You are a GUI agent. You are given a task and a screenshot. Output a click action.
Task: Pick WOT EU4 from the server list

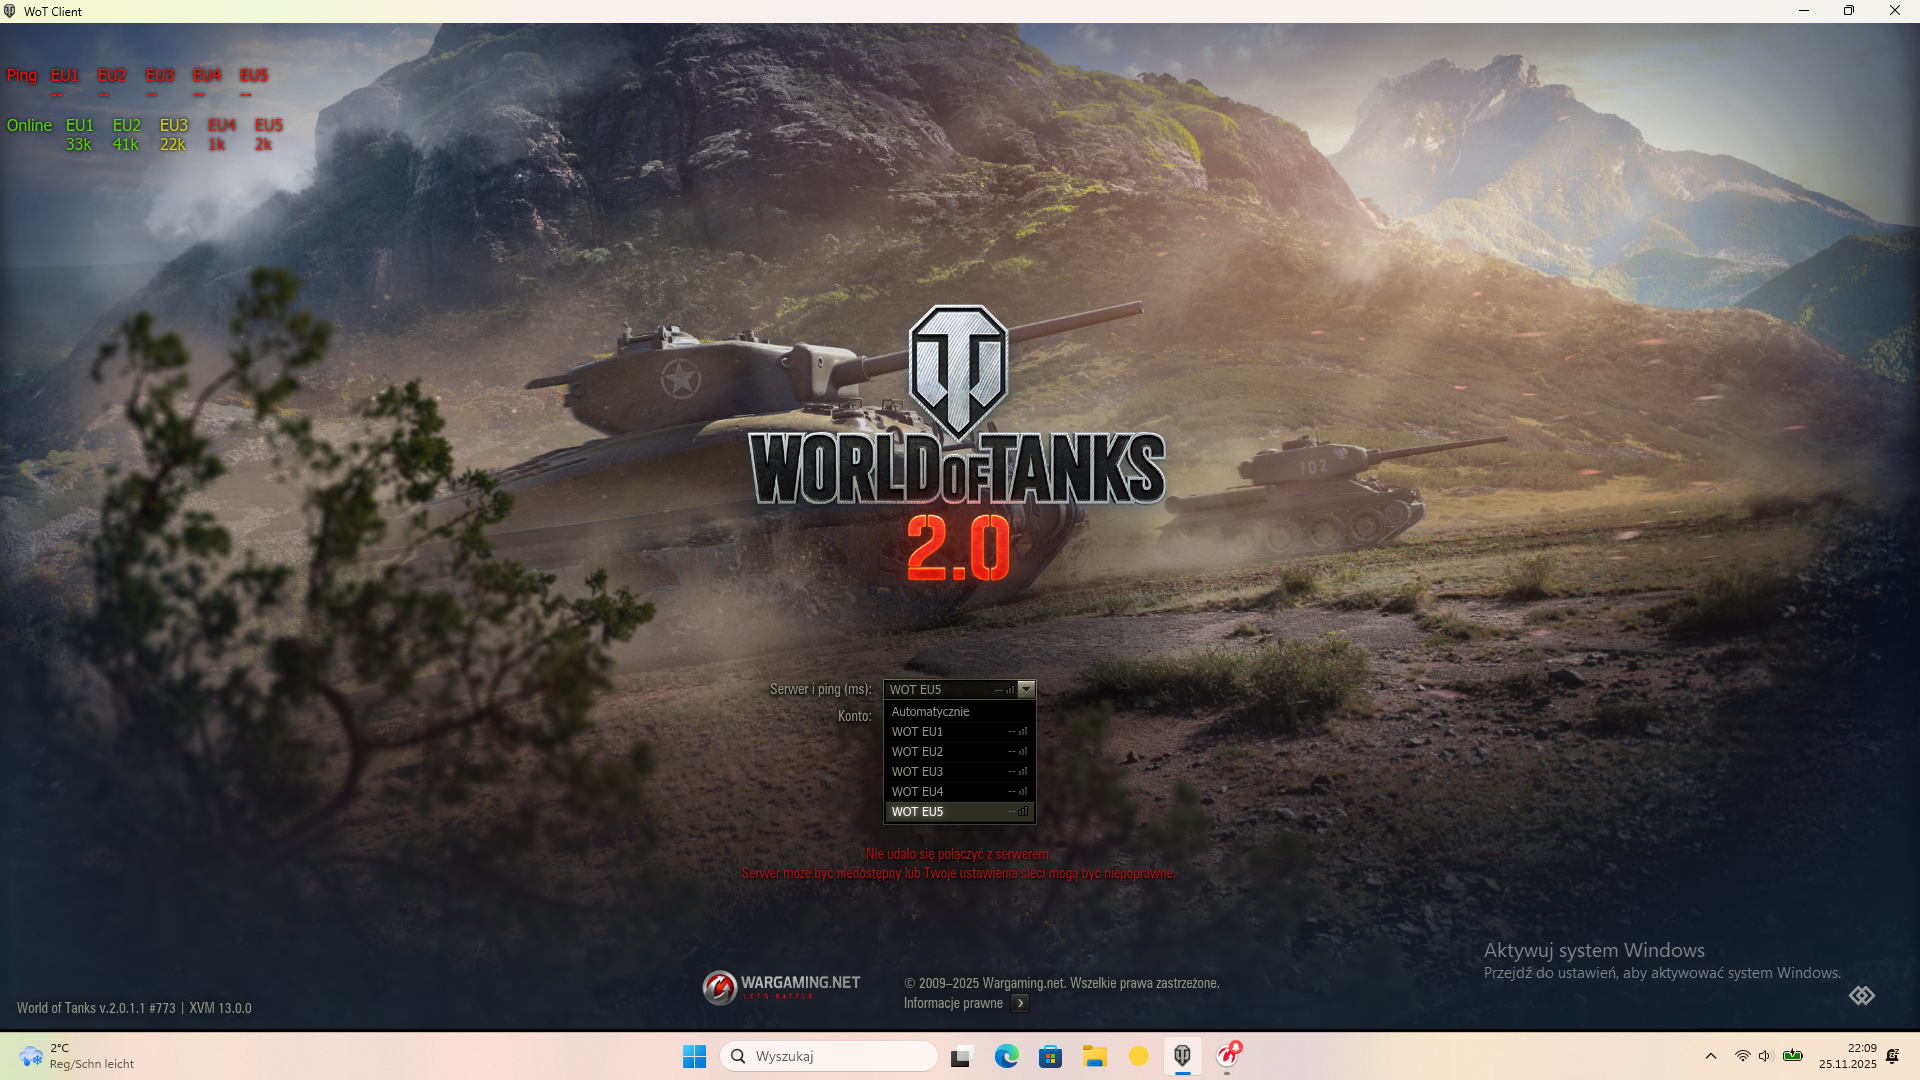tap(960, 791)
